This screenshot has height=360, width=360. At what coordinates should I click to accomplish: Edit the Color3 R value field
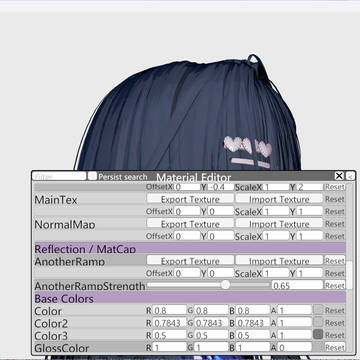point(169,335)
